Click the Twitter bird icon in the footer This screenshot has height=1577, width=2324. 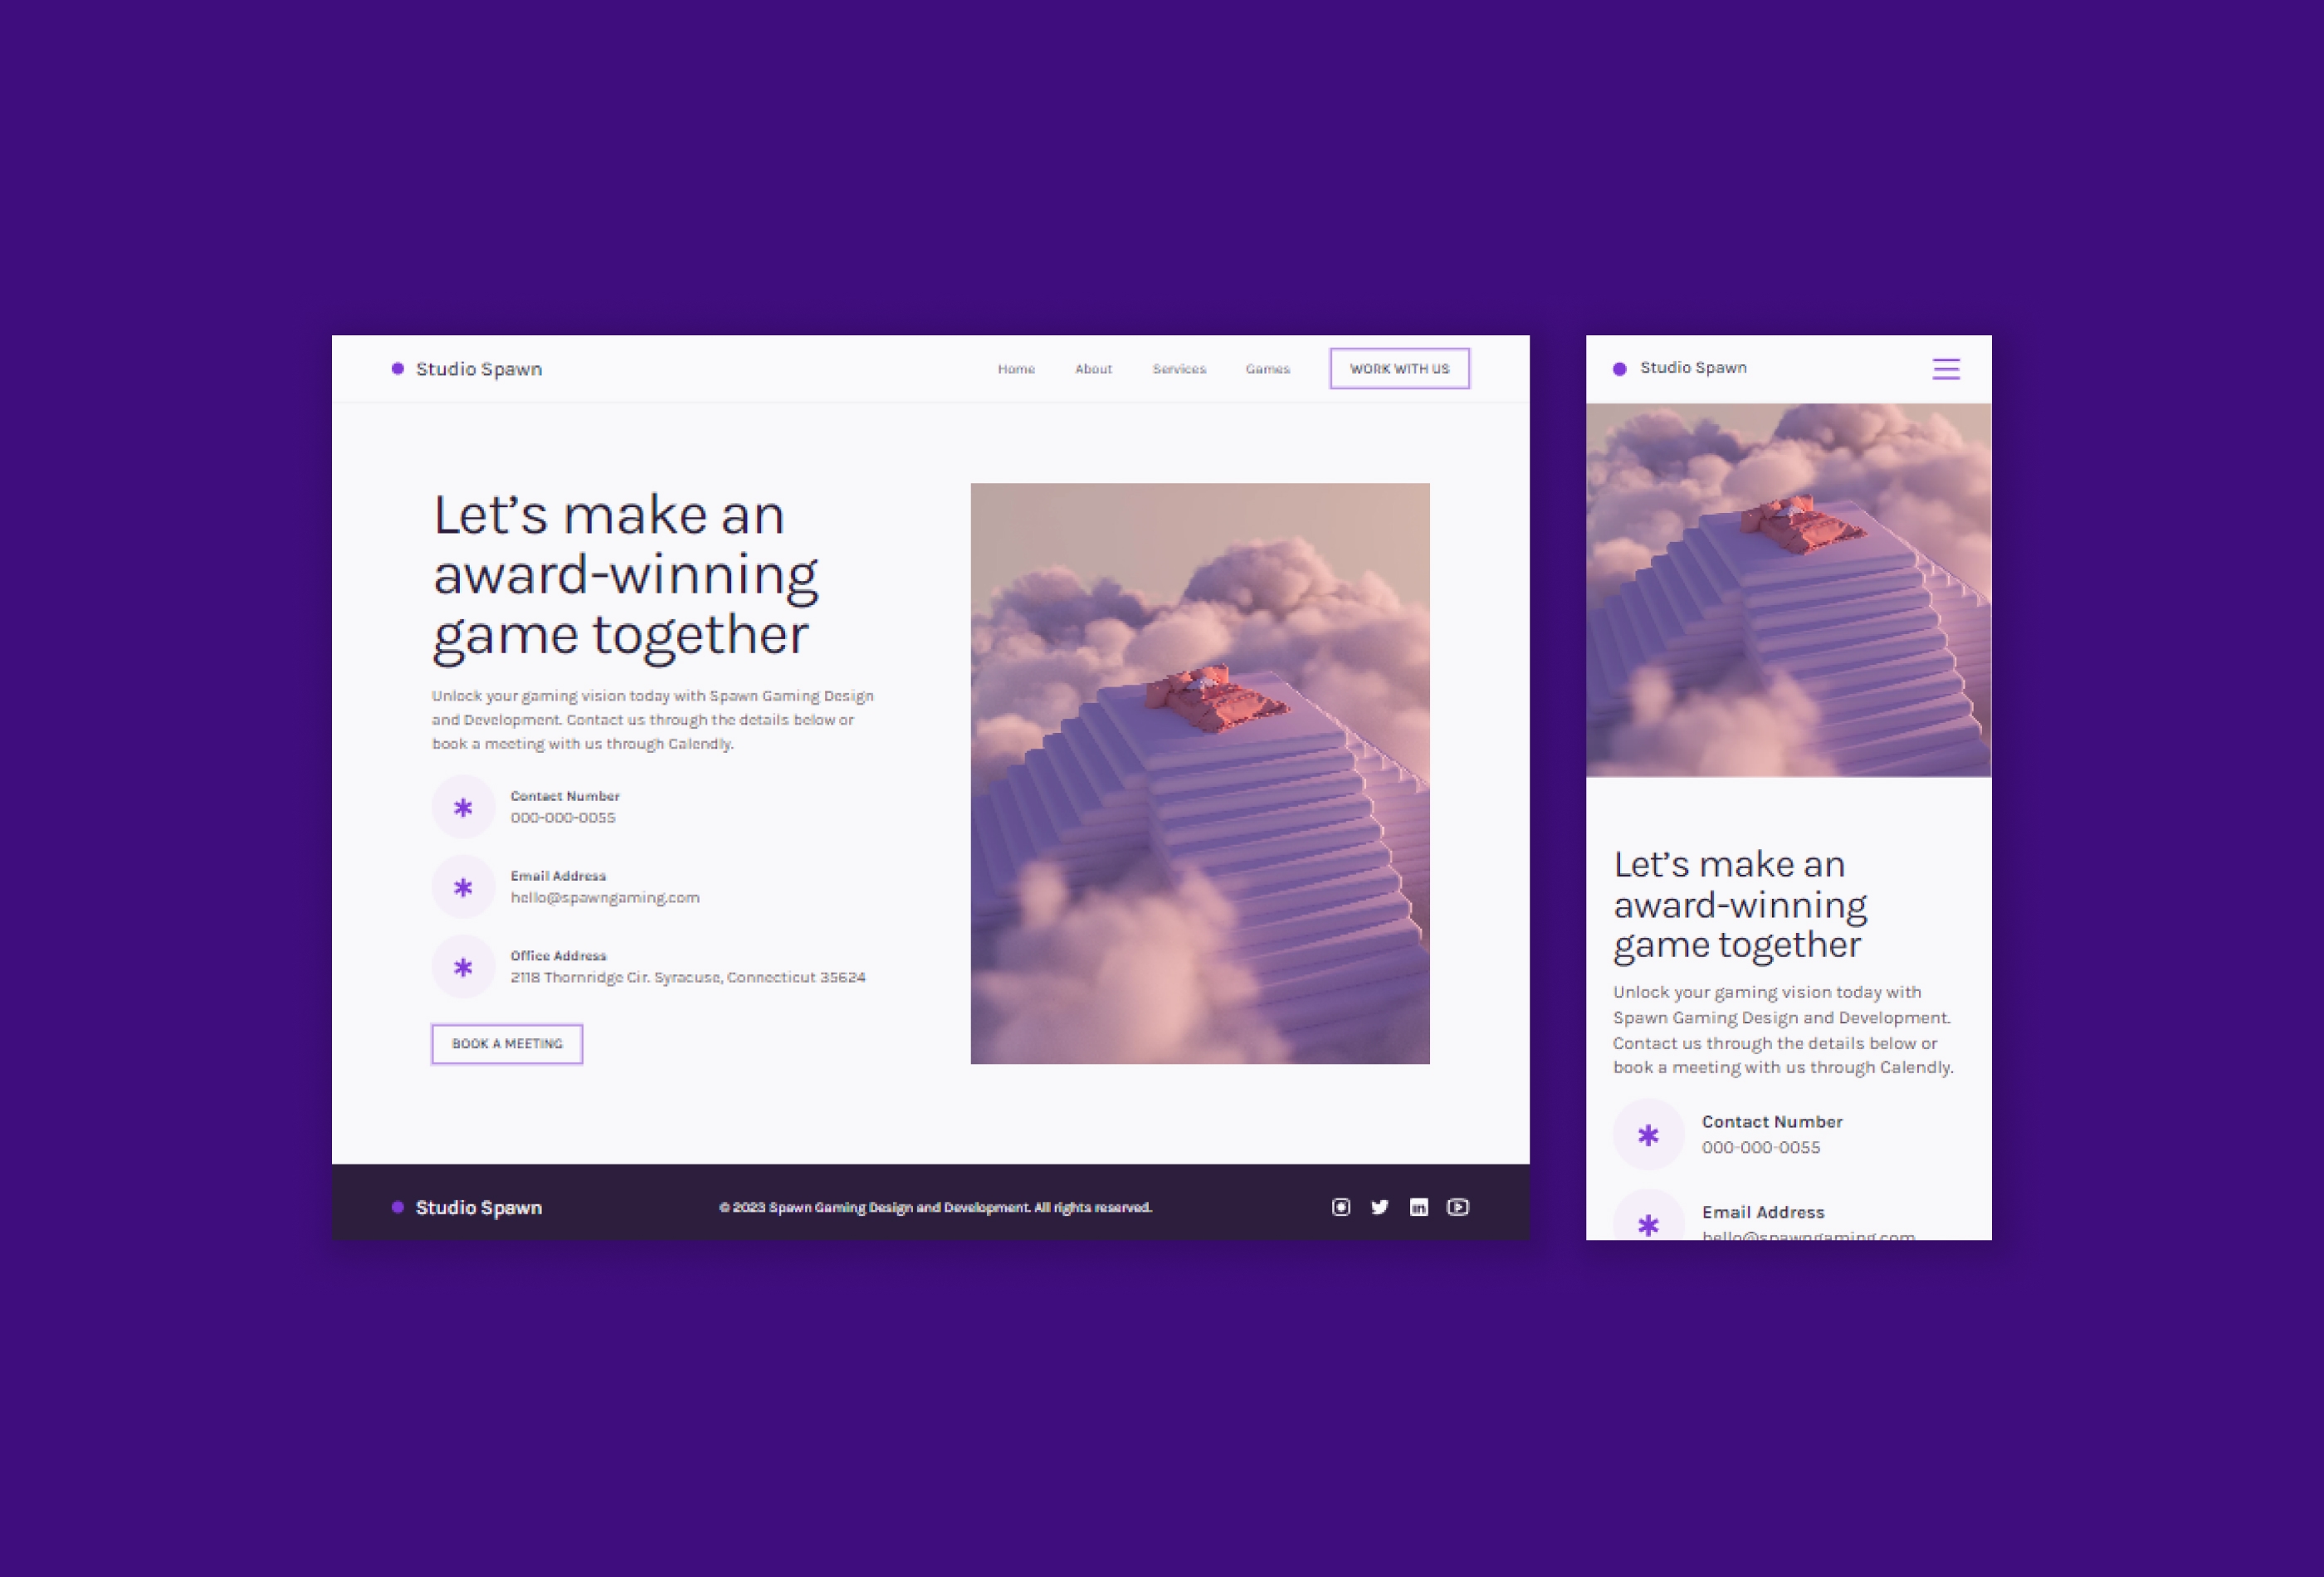1380,1207
